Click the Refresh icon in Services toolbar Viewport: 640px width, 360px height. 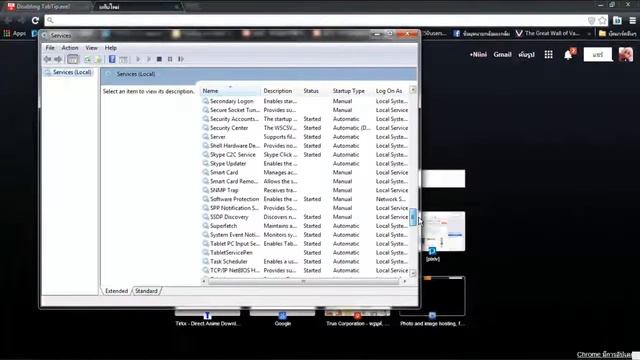pos(88,59)
